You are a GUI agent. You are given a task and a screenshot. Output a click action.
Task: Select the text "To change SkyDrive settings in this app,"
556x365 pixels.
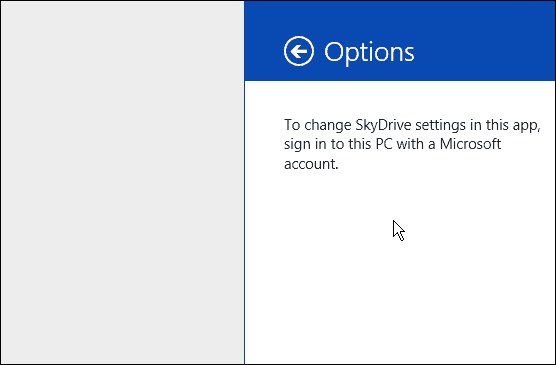click(412, 125)
